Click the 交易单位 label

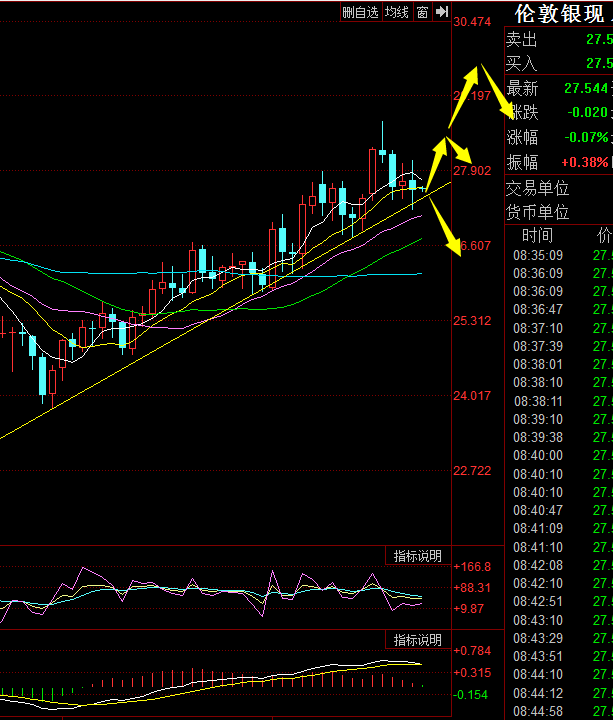538,189
